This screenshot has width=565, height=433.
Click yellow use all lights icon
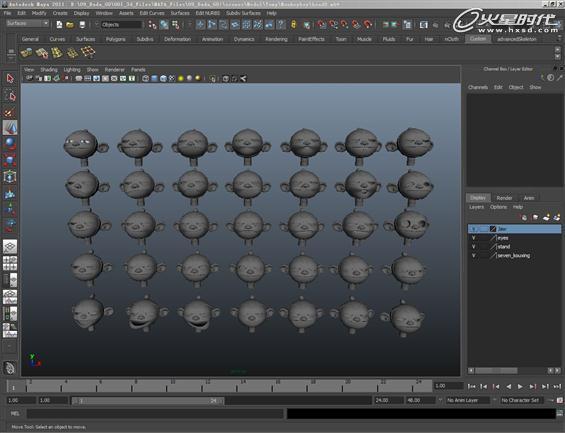tap(181, 78)
